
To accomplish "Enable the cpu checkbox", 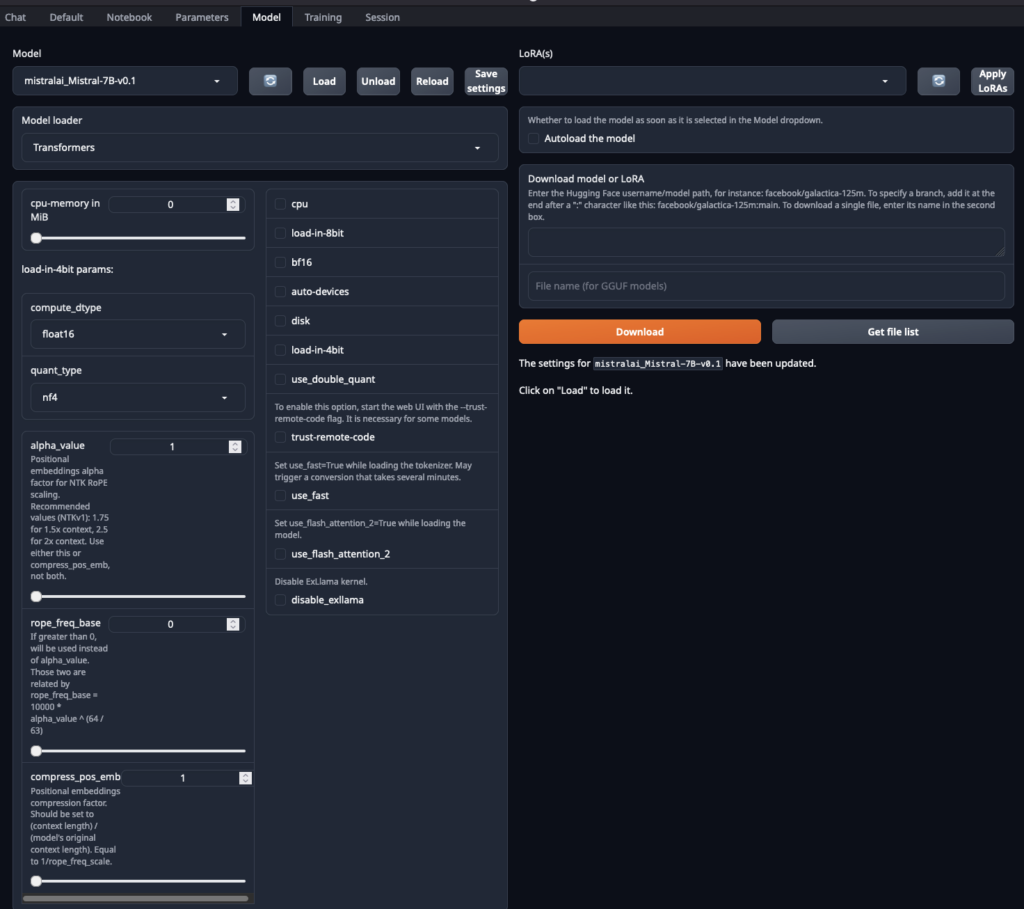I will coord(280,204).
